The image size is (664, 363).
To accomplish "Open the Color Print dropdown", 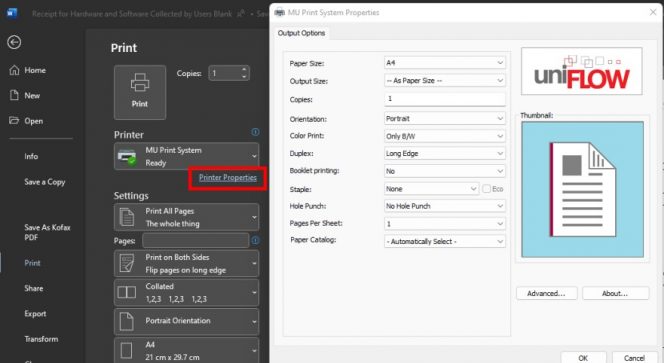I will [445, 136].
